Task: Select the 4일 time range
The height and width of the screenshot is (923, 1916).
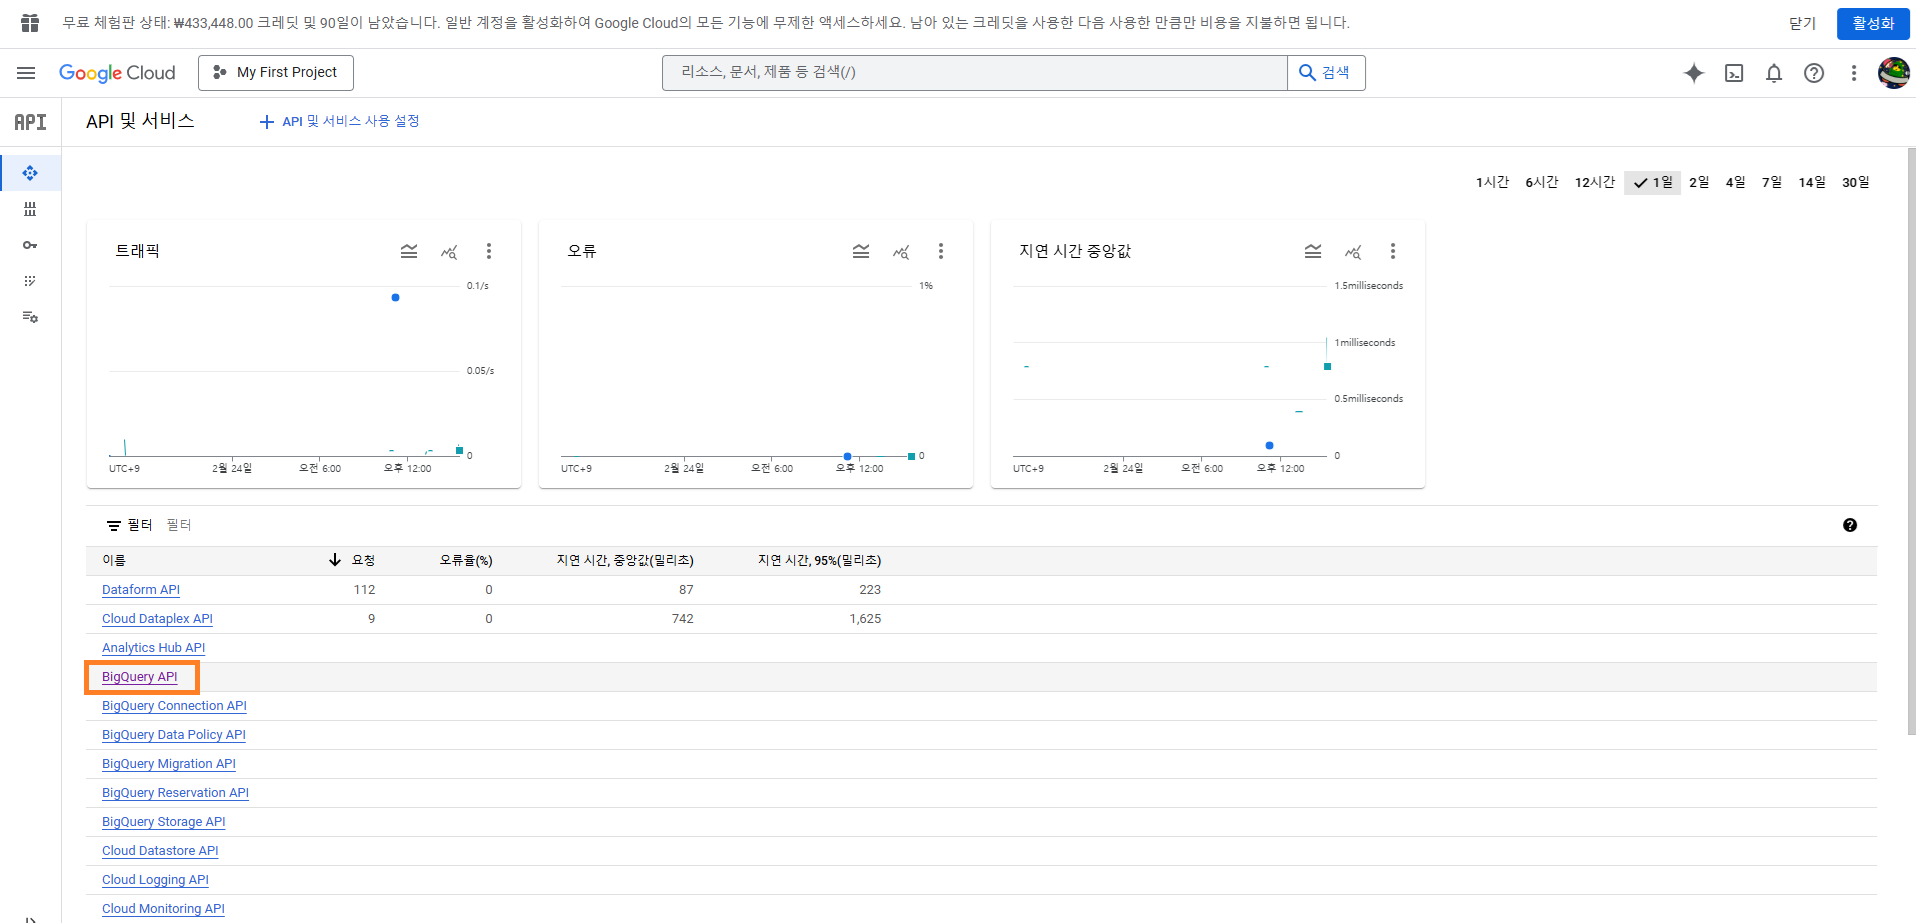Action: (1736, 182)
